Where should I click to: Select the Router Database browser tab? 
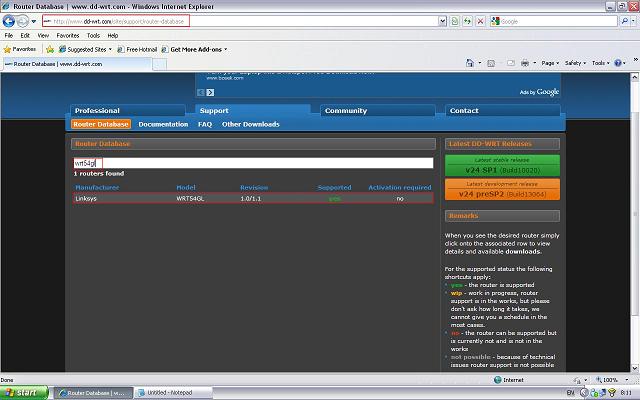[x=78, y=64]
